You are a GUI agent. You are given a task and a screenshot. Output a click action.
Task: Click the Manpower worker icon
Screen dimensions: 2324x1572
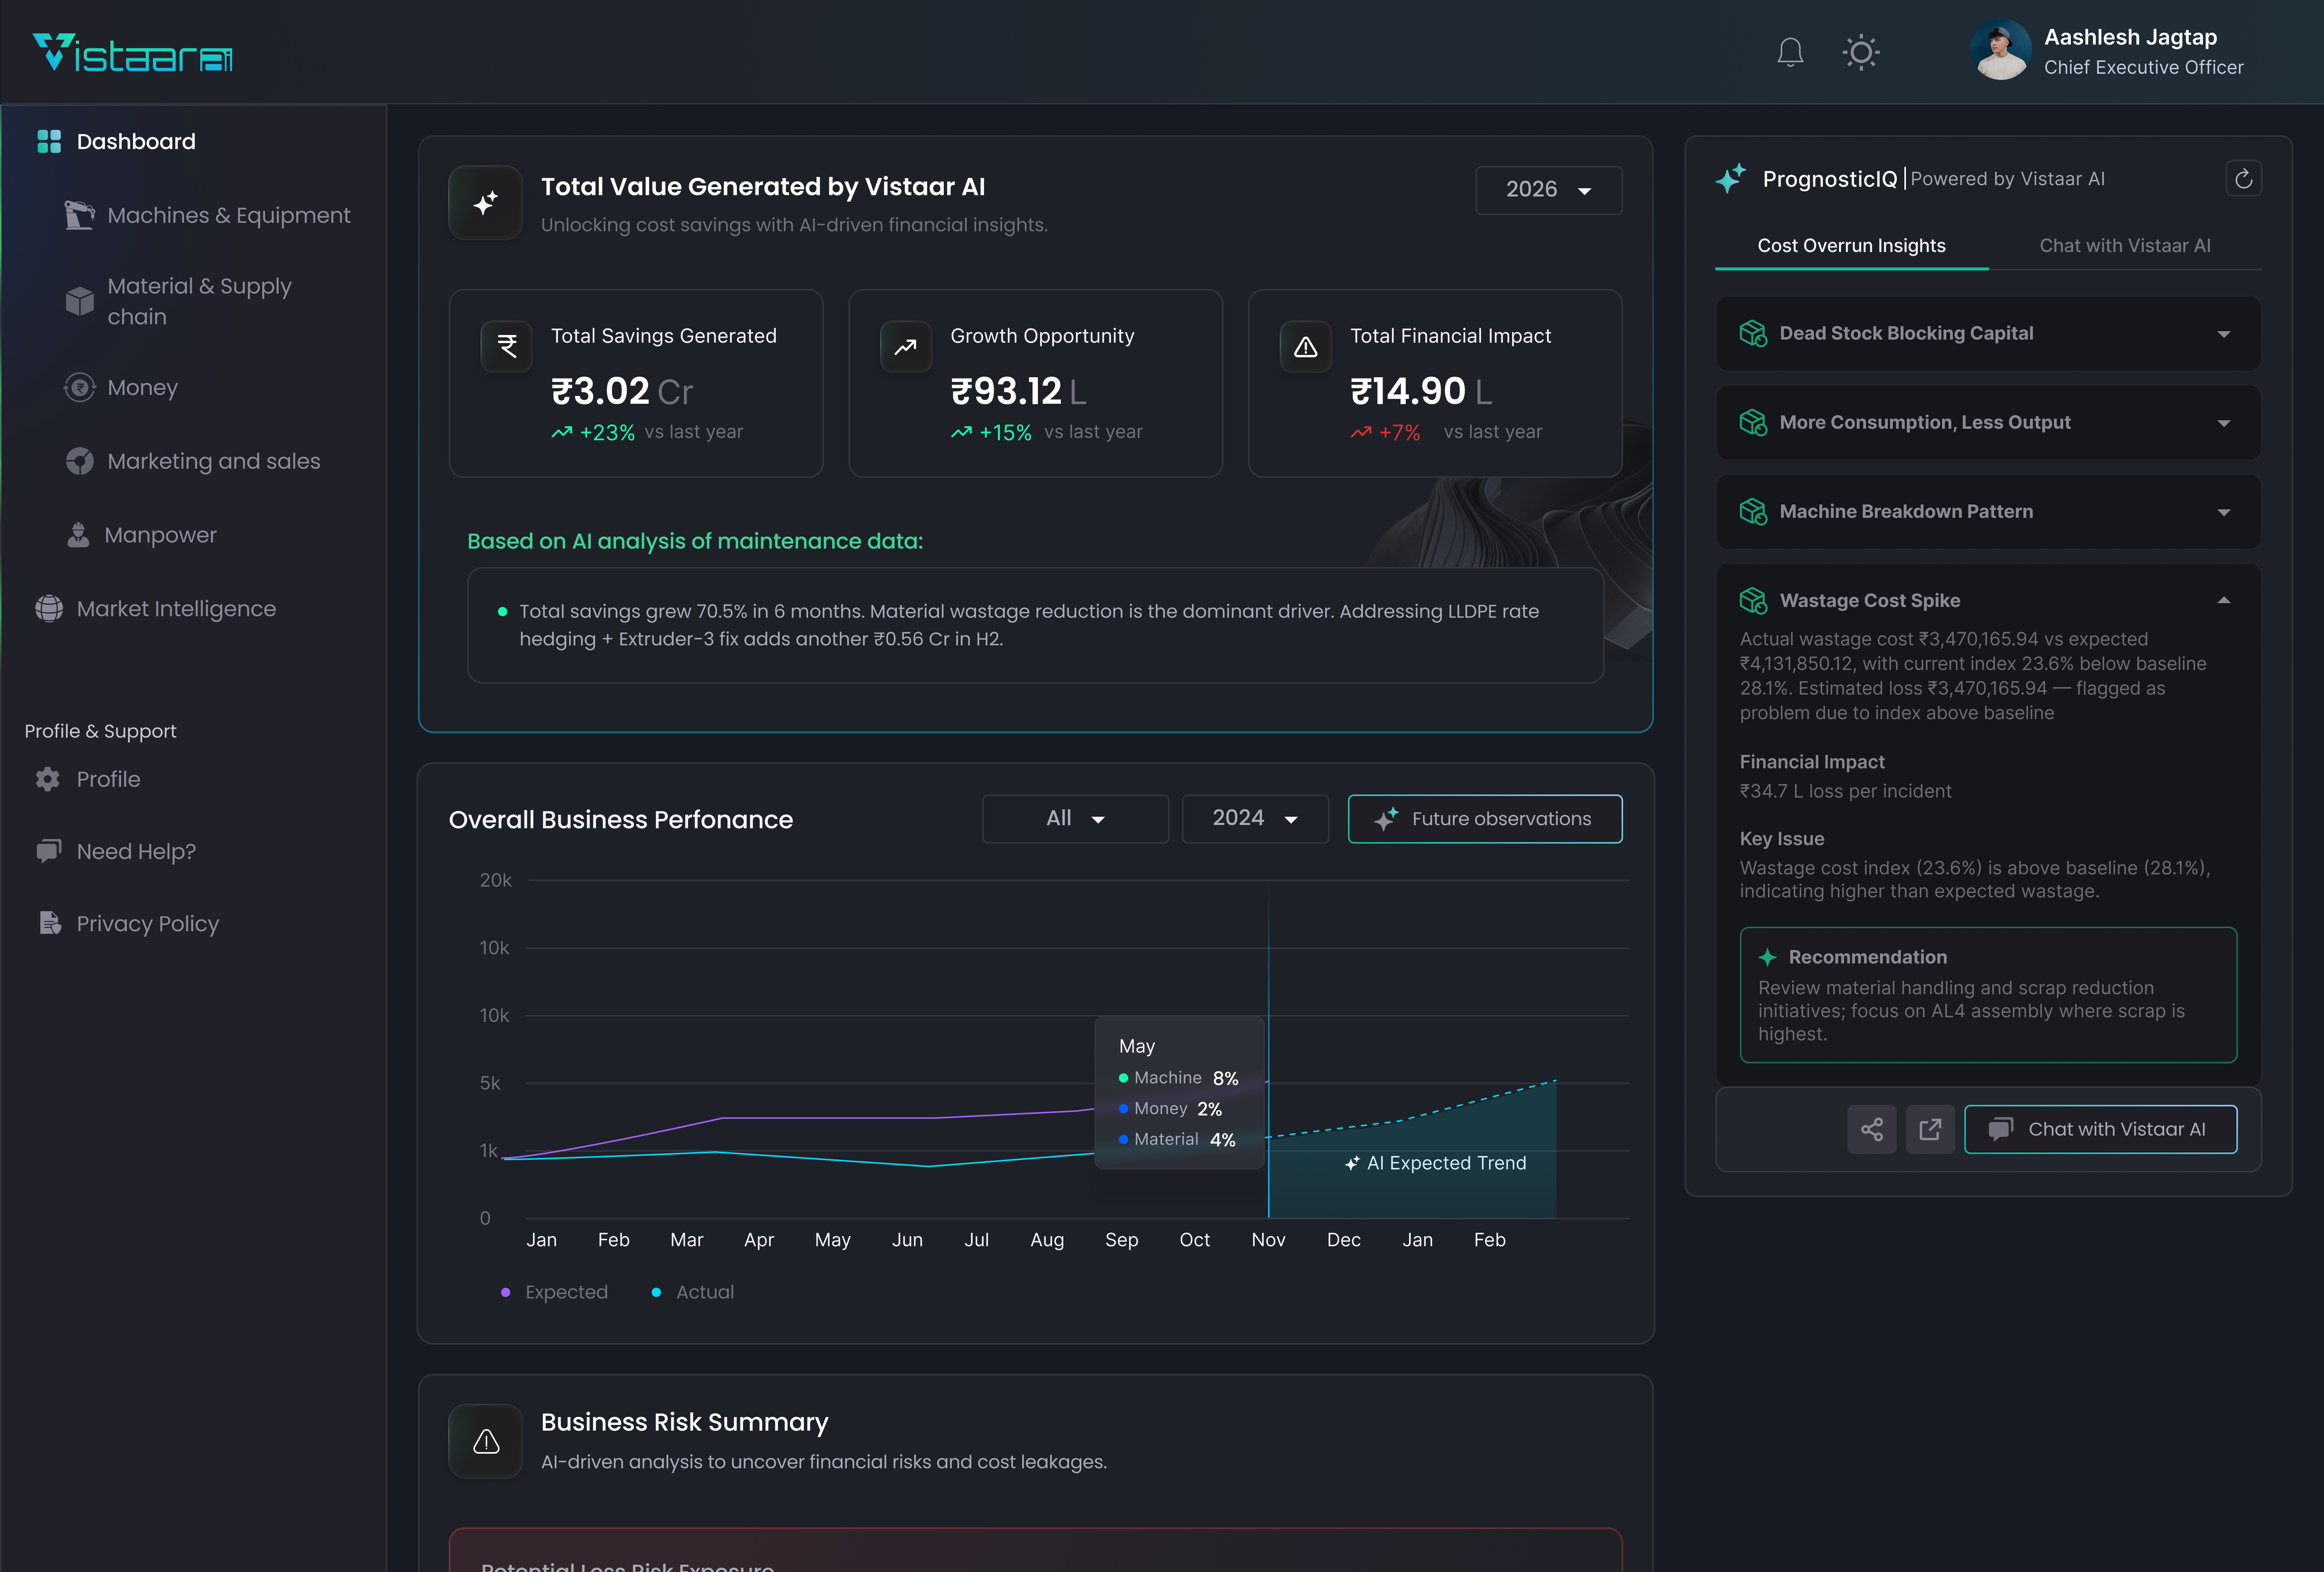[x=78, y=535]
